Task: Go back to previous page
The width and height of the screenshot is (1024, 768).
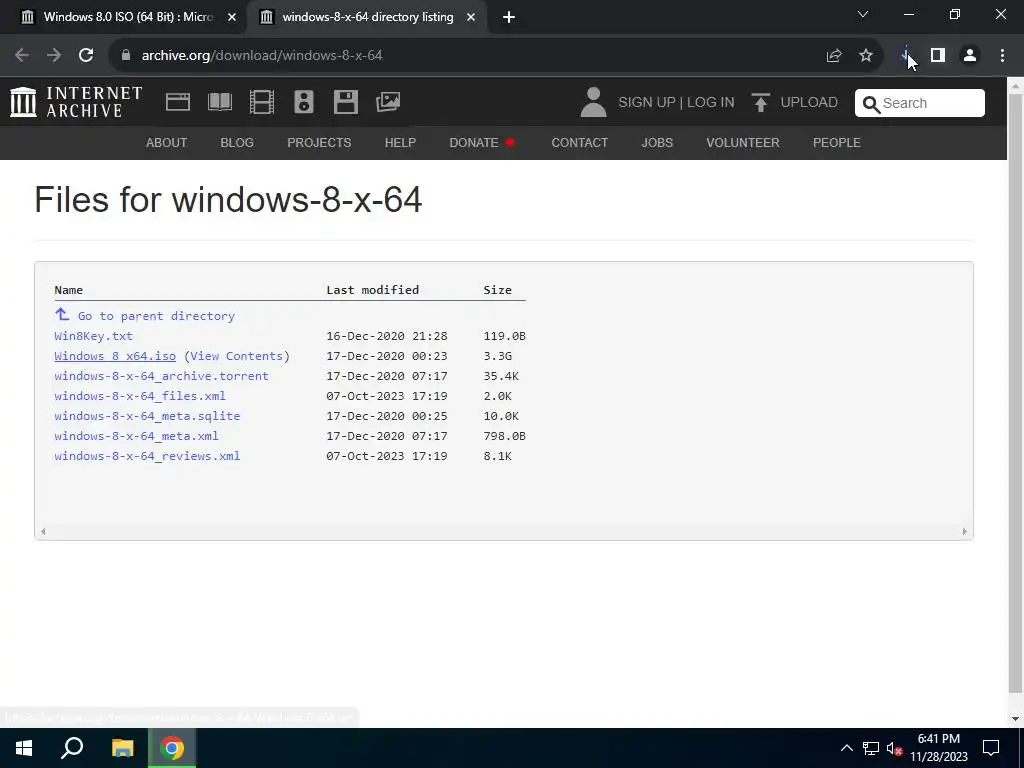Action: pos(22,56)
